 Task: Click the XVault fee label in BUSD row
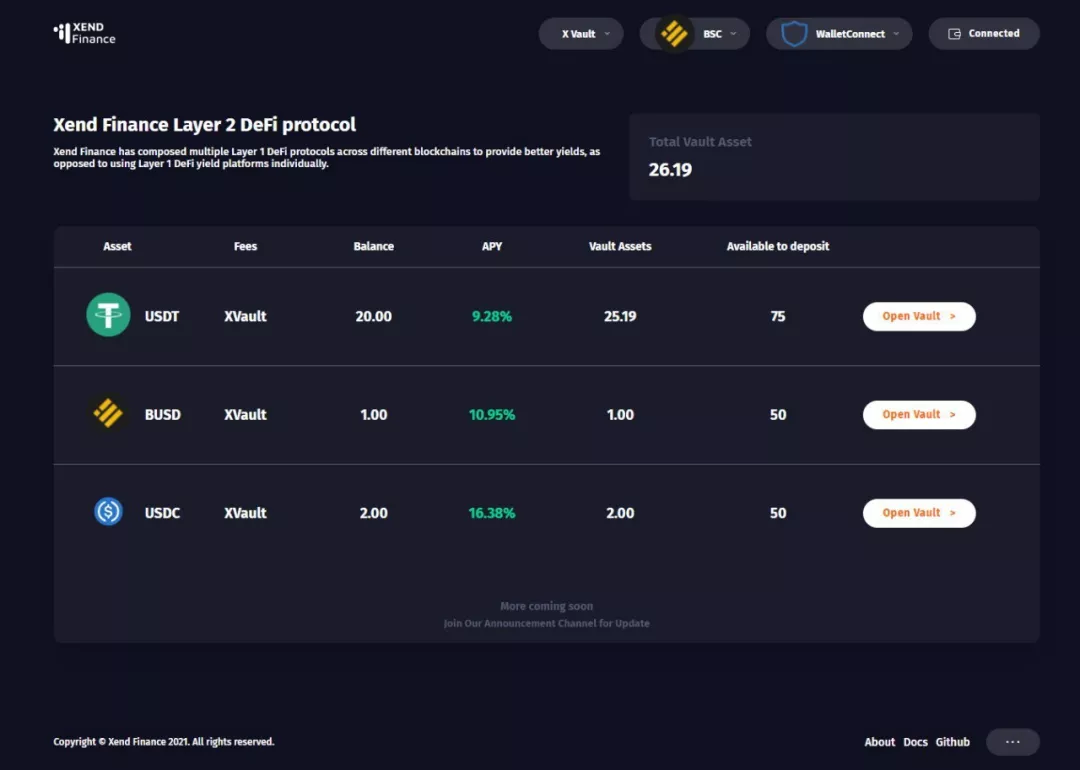[x=245, y=415]
